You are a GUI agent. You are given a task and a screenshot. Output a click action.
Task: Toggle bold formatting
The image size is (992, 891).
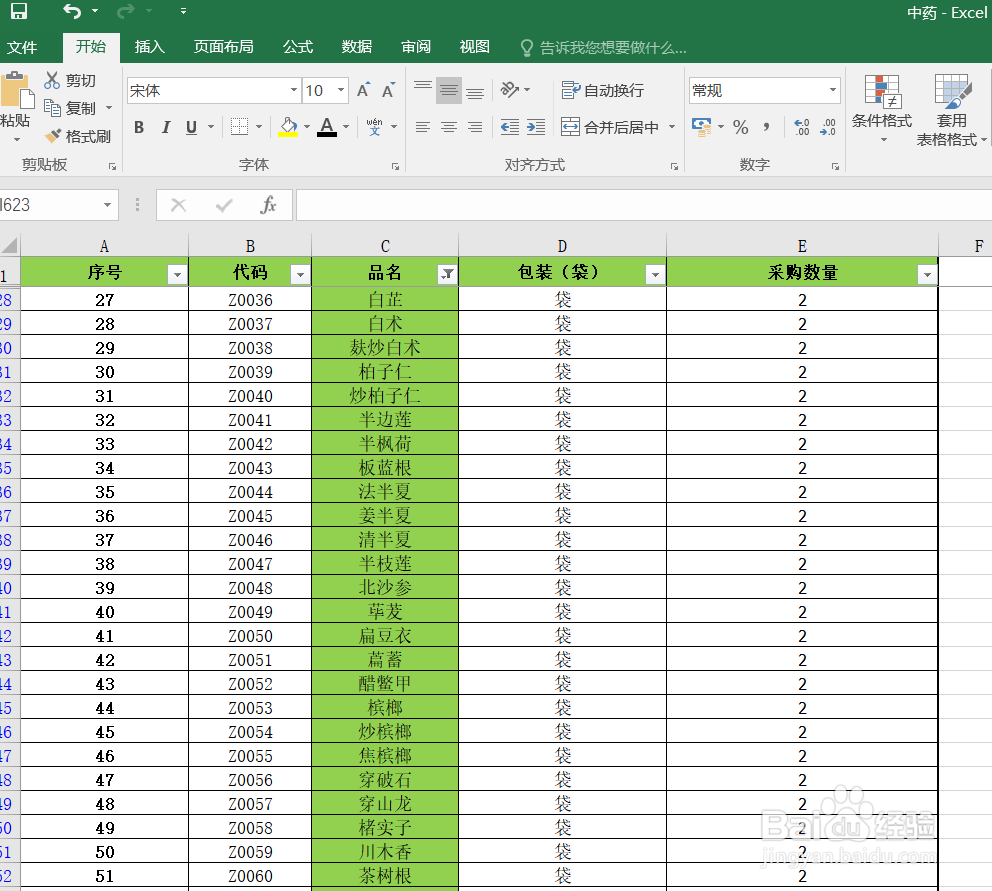[139, 127]
